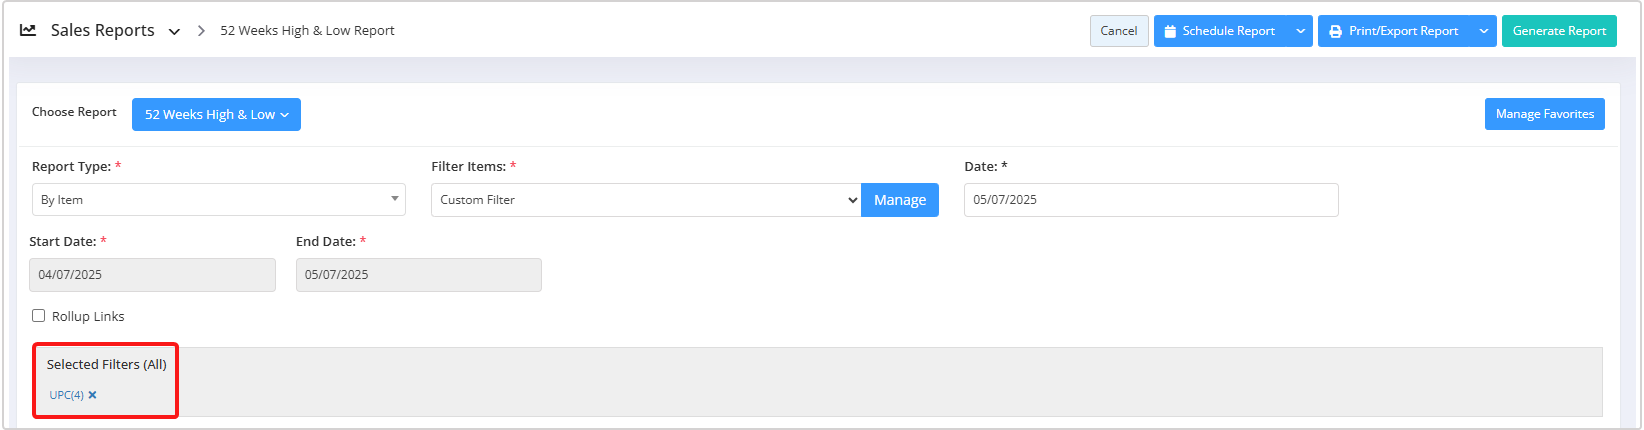Open the Schedule Report dropdown arrow
The image size is (1644, 430).
(x=1300, y=31)
